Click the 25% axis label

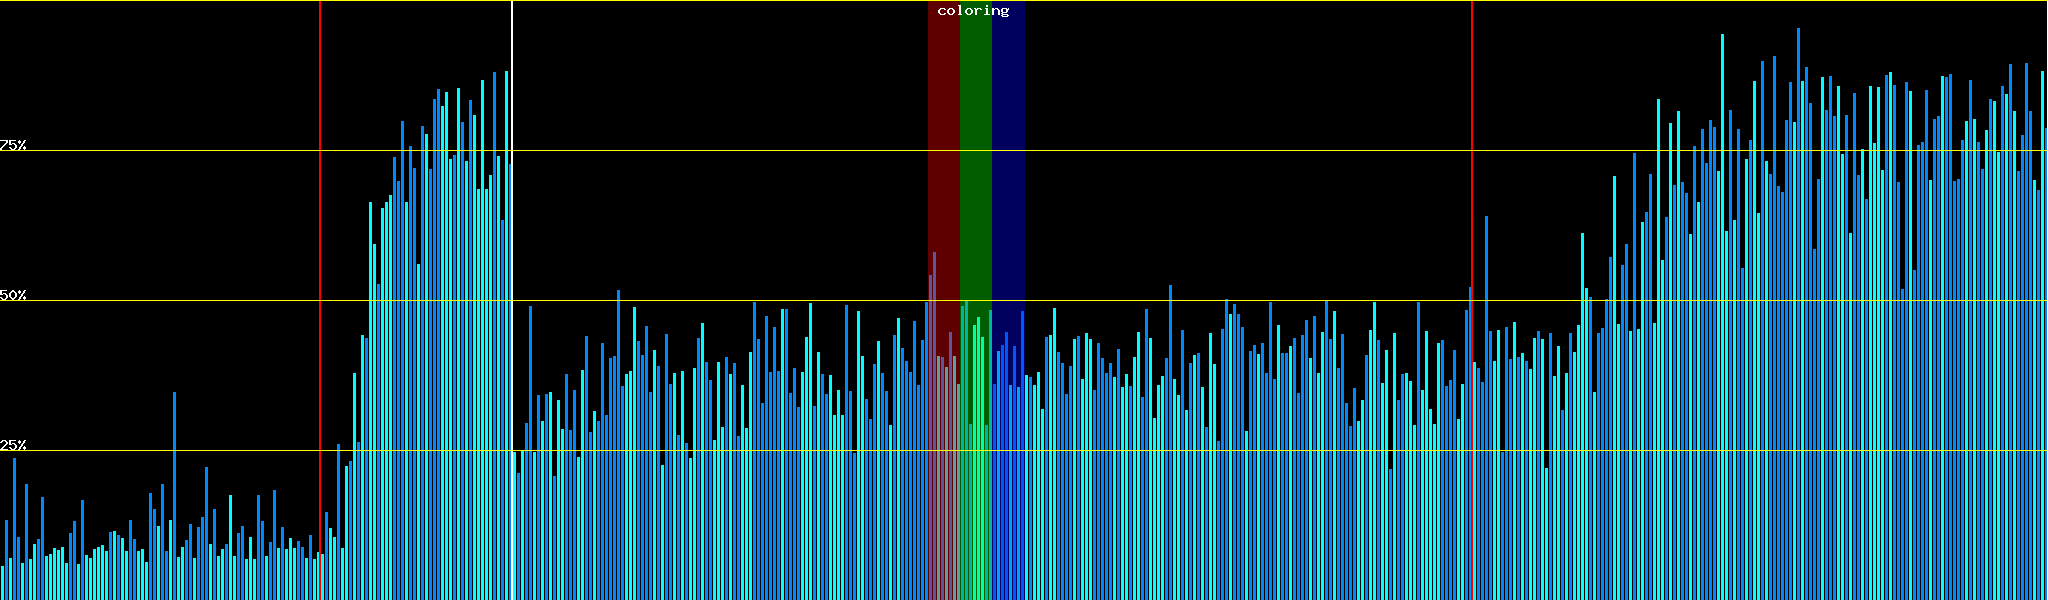13,445
